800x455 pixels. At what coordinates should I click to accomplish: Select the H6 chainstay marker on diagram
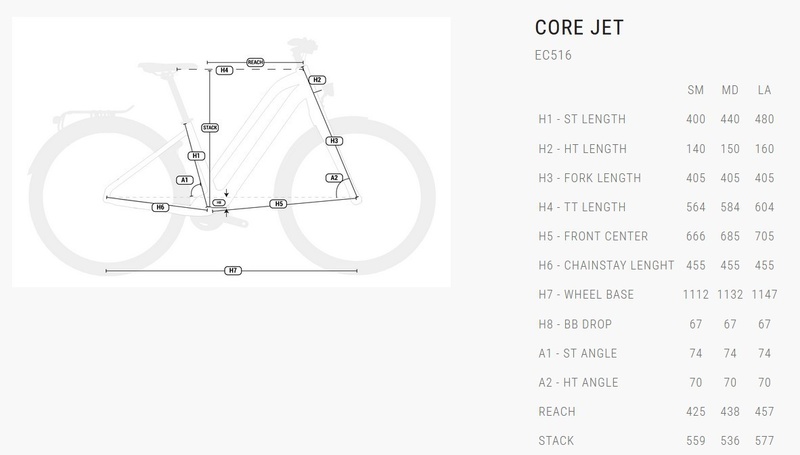tap(159, 206)
